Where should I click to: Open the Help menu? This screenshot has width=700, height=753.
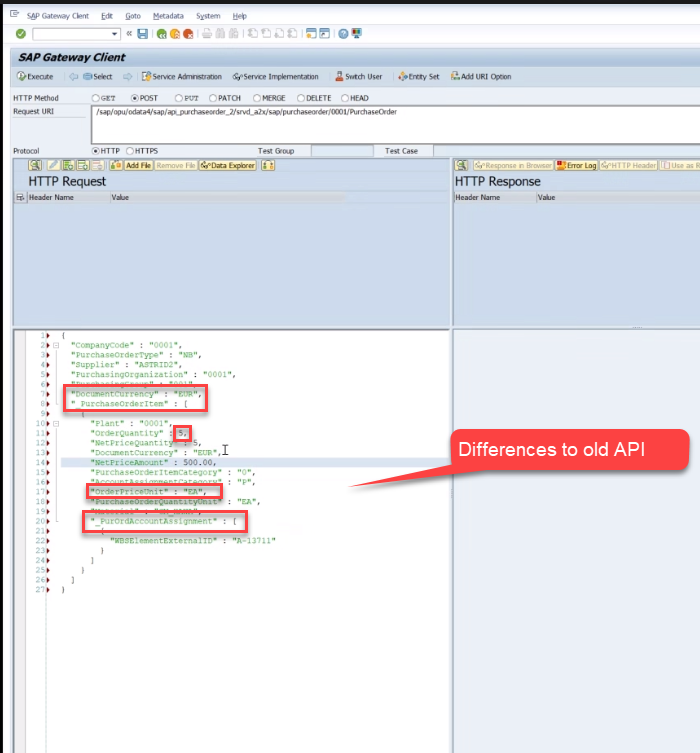240,16
